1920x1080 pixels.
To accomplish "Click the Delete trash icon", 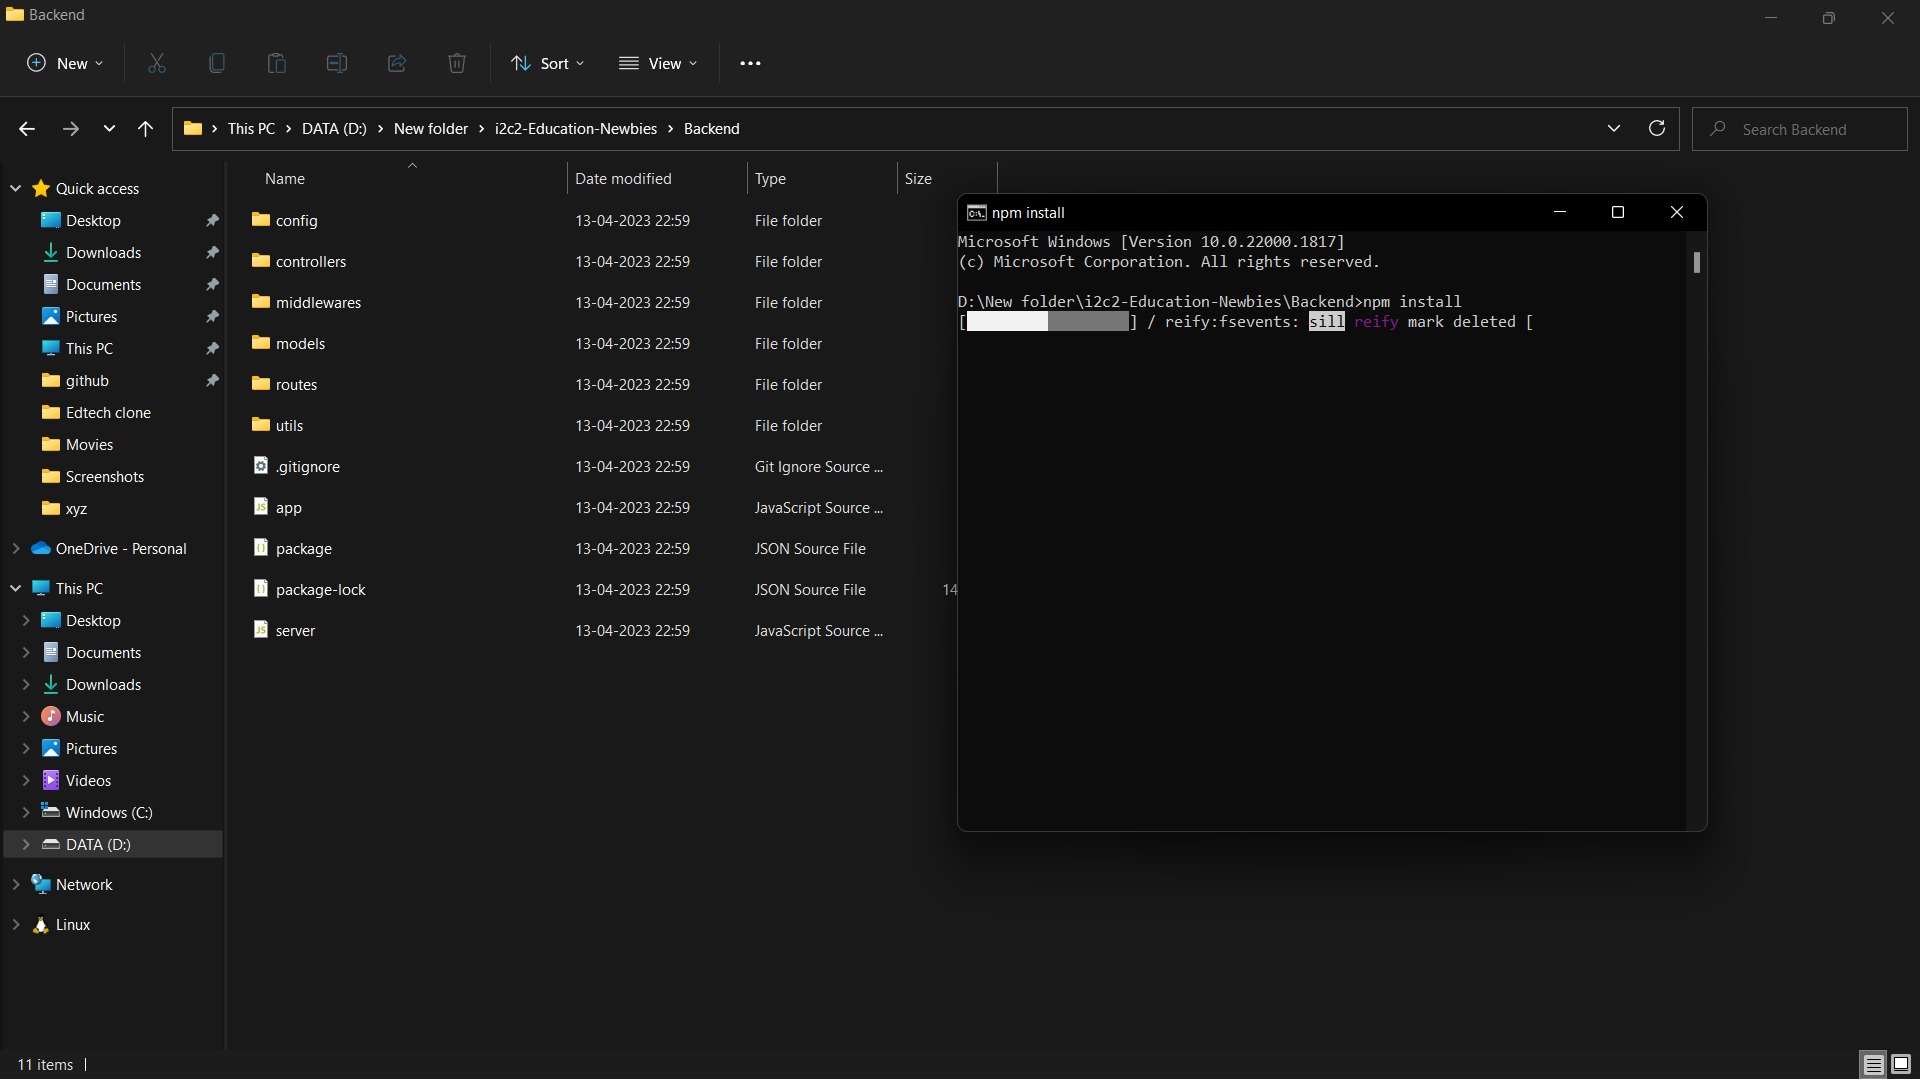I will coord(456,63).
